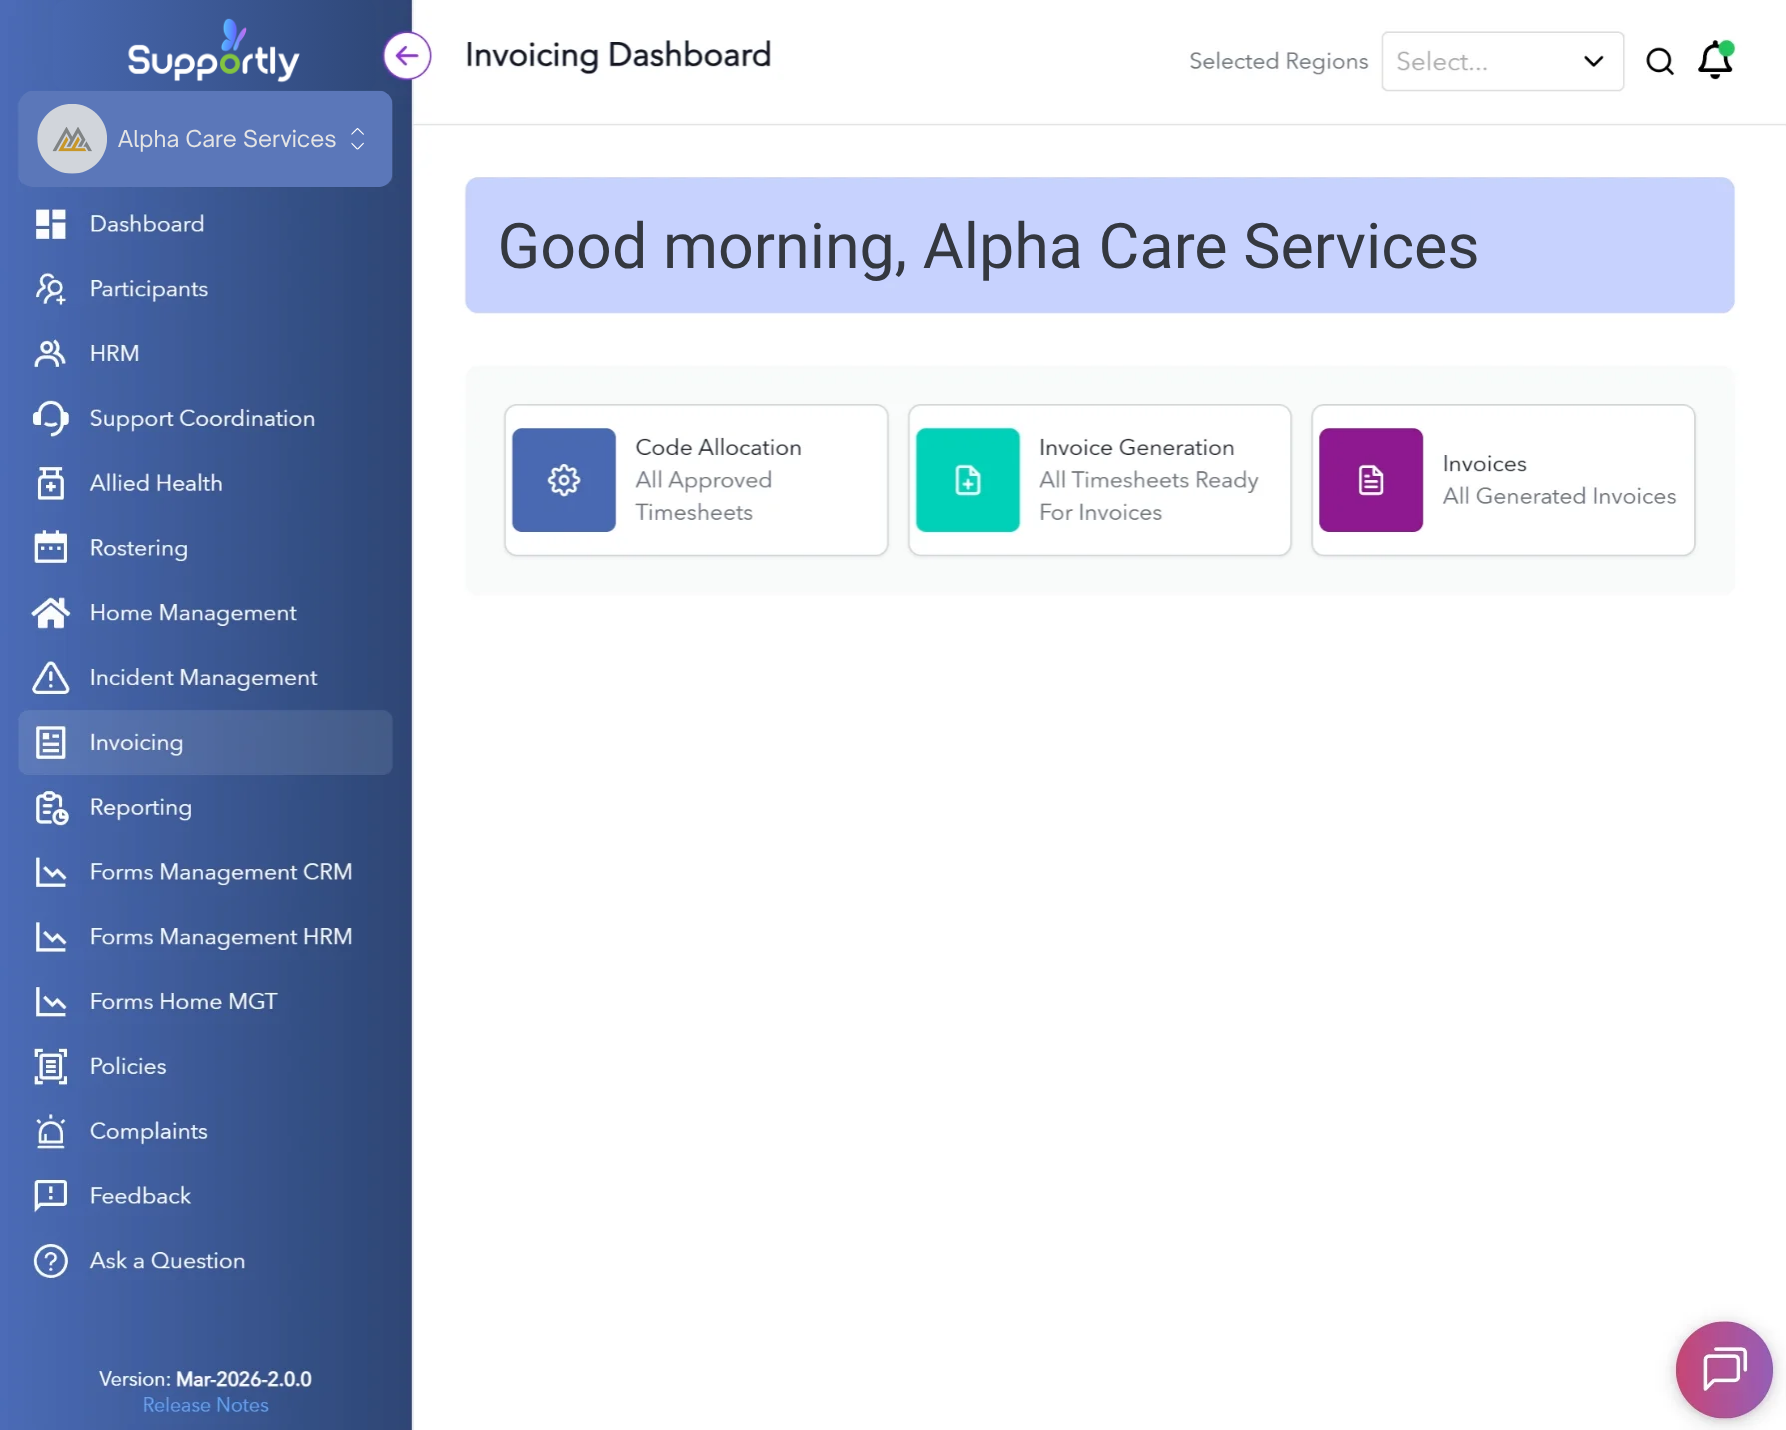This screenshot has width=1786, height=1430.
Task: Click the Reporting clipboard icon
Action: [51, 807]
